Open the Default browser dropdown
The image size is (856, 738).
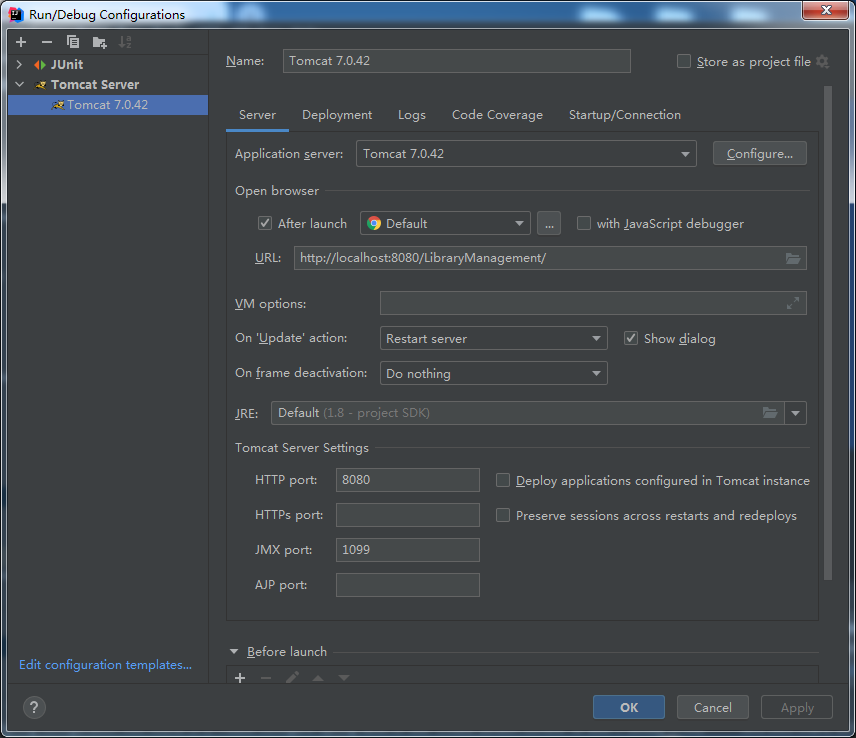[x=445, y=223]
